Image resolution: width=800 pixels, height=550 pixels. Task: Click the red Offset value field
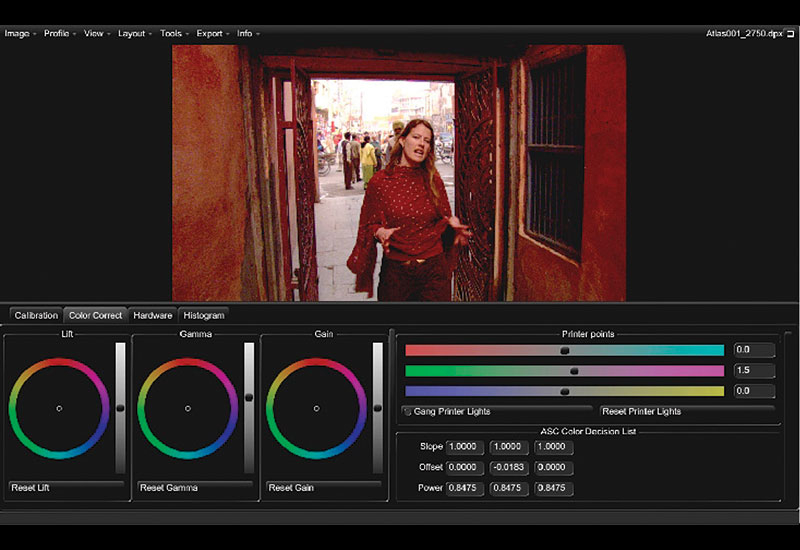pos(464,467)
